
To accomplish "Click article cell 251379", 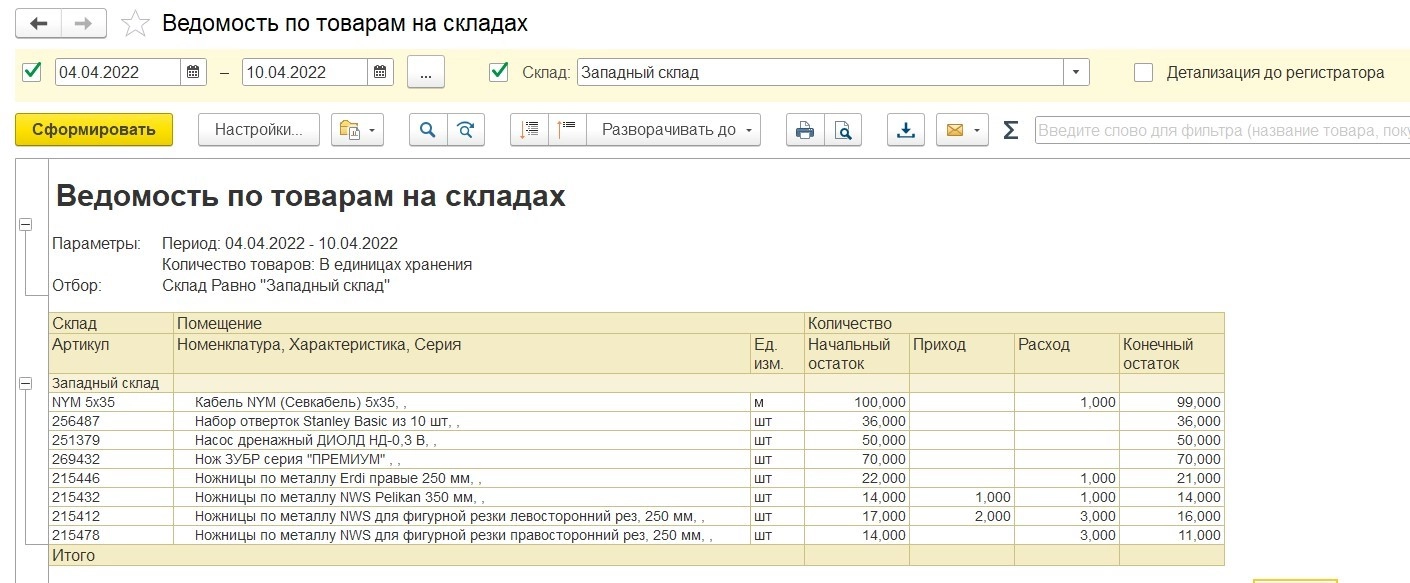I will [x=111, y=440].
